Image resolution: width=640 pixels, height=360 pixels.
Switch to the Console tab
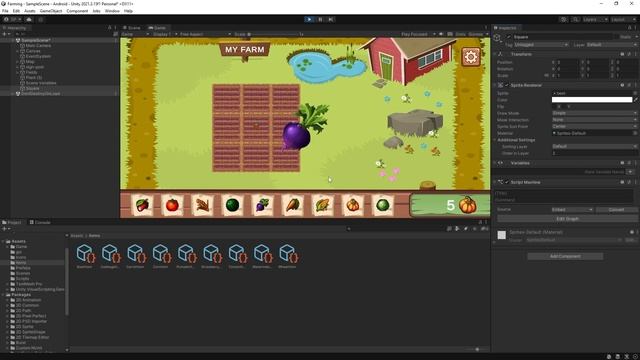(40, 222)
